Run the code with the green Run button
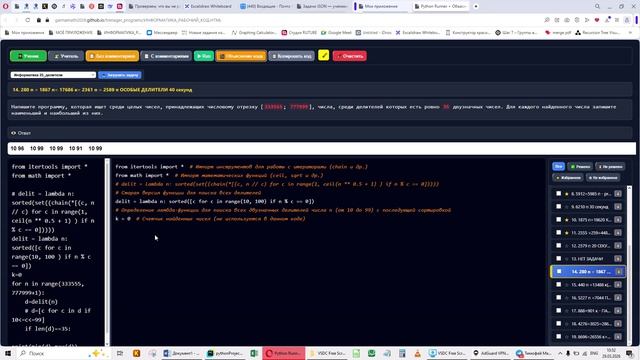 (x=204, y=56)
